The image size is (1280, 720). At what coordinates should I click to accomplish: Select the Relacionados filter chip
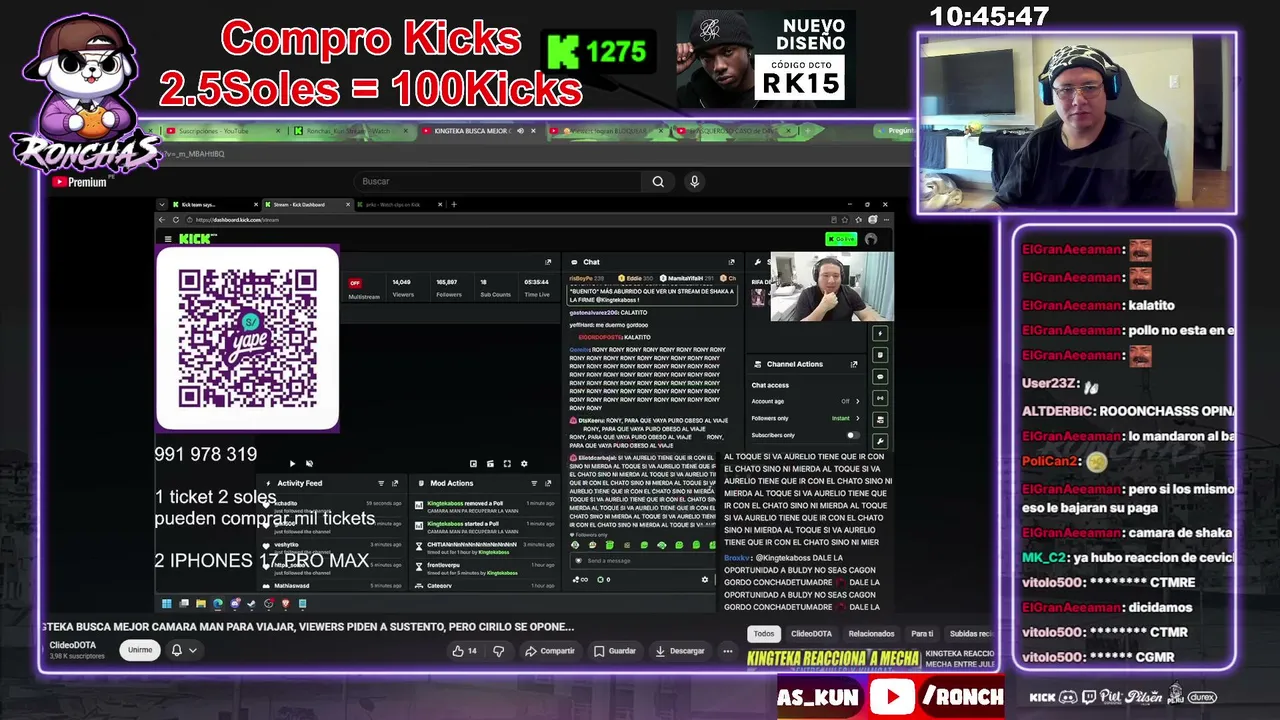click(x=871, y=633)
